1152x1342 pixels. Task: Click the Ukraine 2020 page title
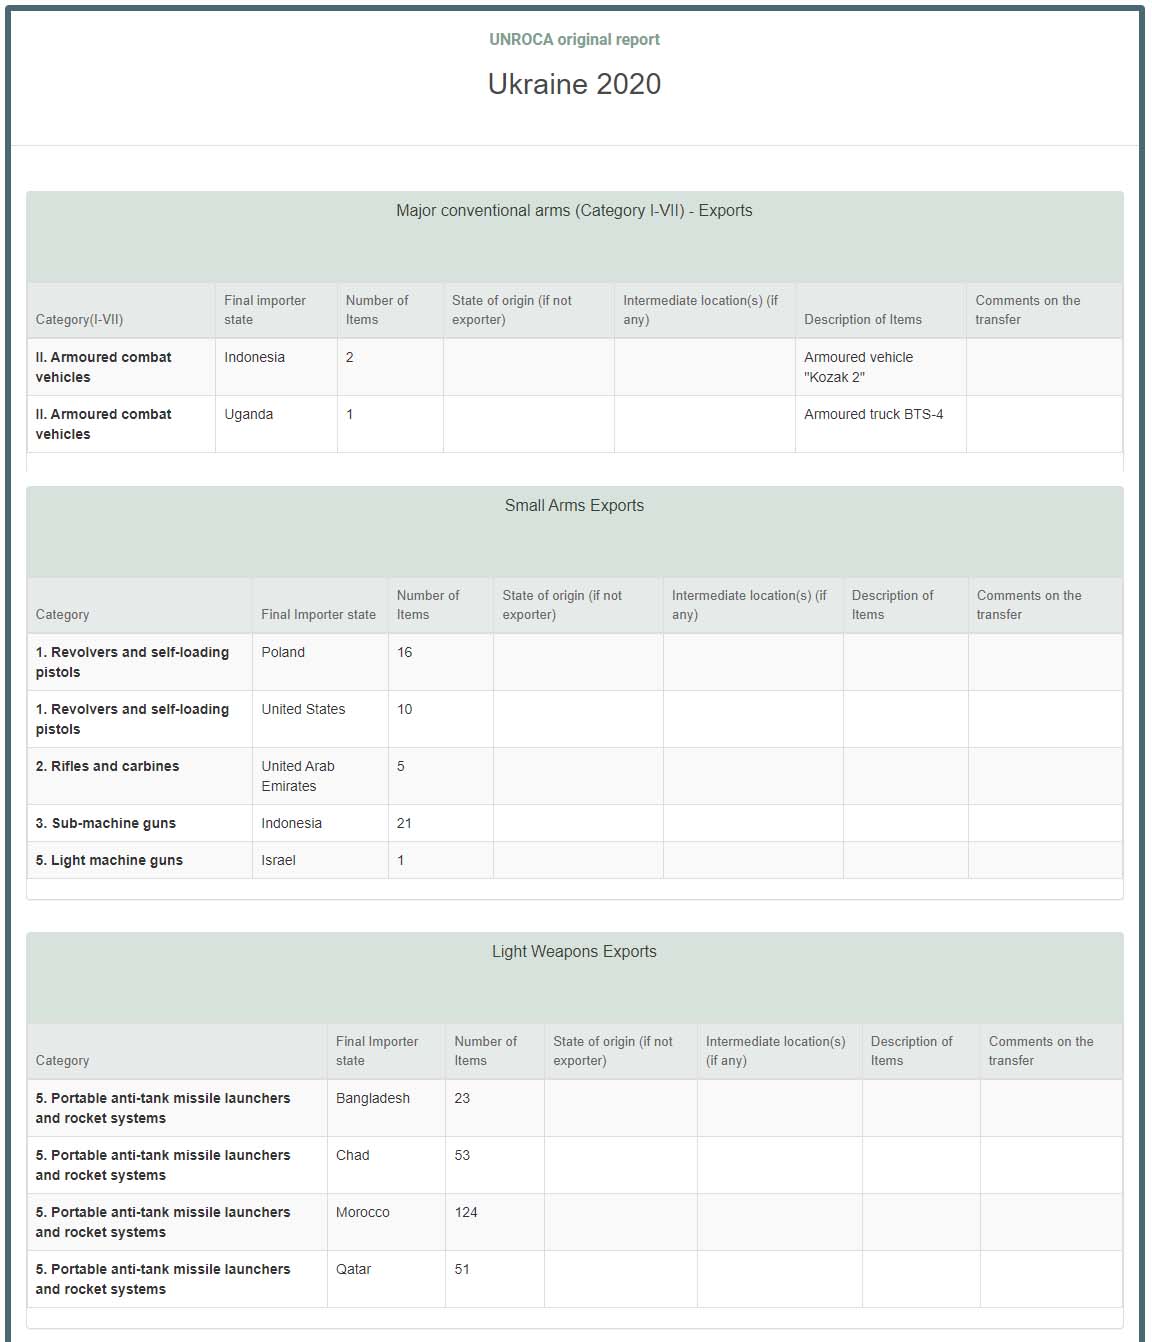pos(574,84)
